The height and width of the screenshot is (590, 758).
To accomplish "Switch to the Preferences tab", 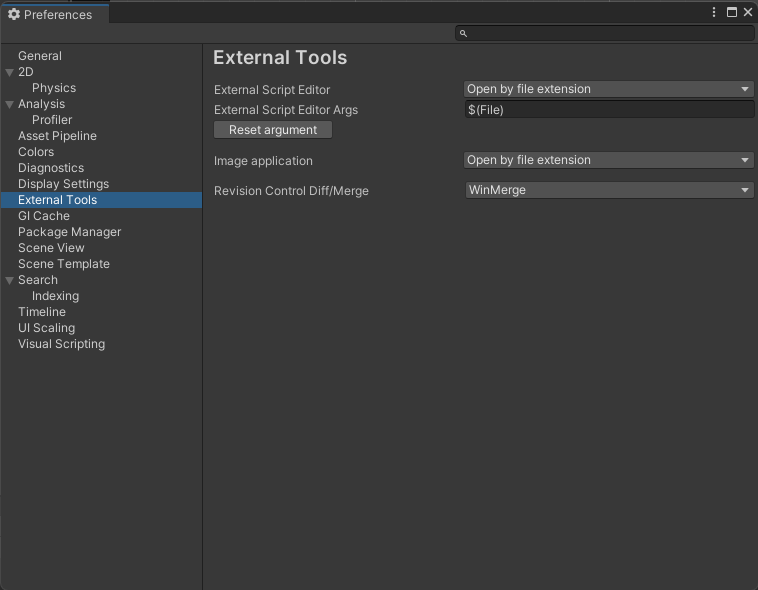I will coord(50,14).
